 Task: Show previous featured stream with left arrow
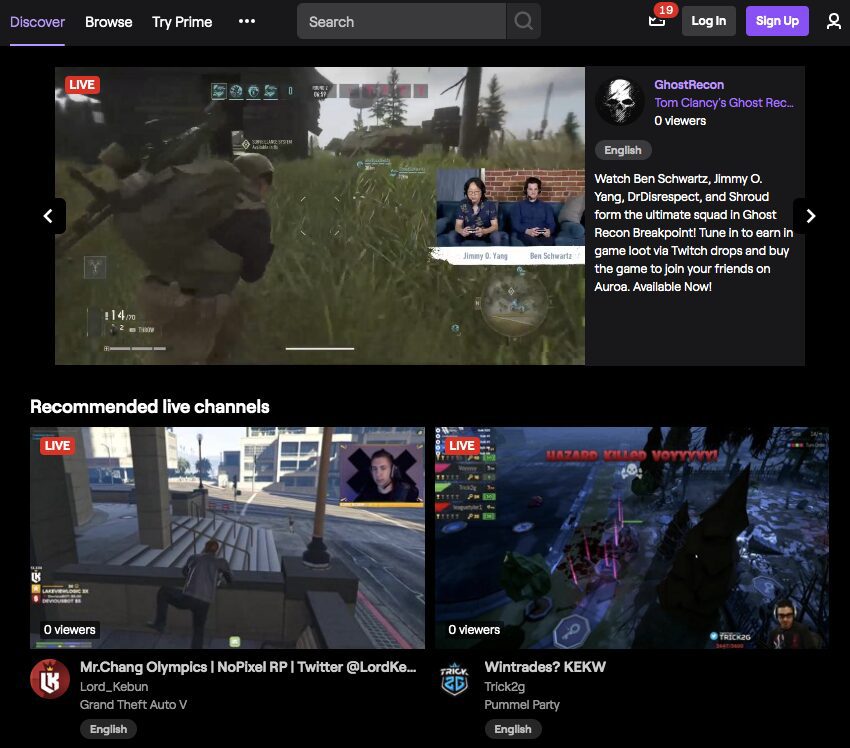[x=48, y=216]
